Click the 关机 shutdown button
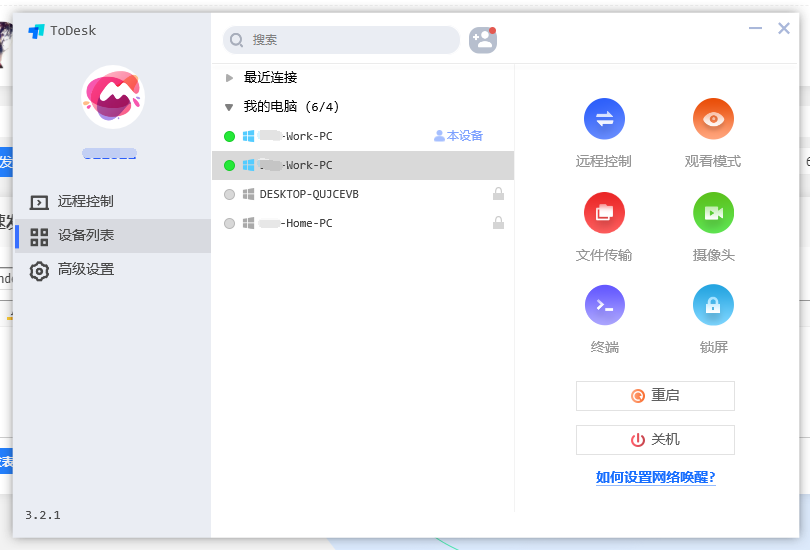Viewport: 810px width, 550px height. point(655,440)
